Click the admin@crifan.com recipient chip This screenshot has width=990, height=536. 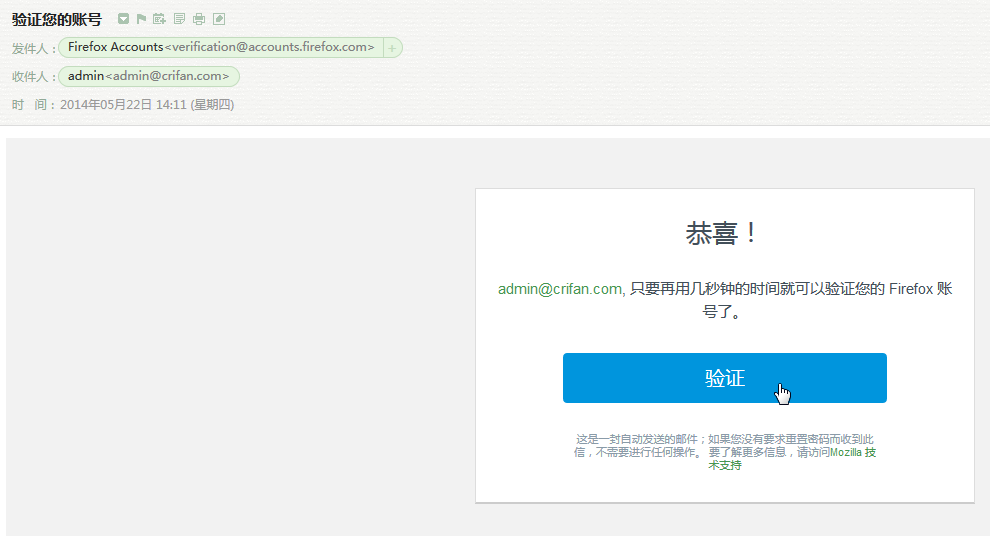(x=149, y=76)
